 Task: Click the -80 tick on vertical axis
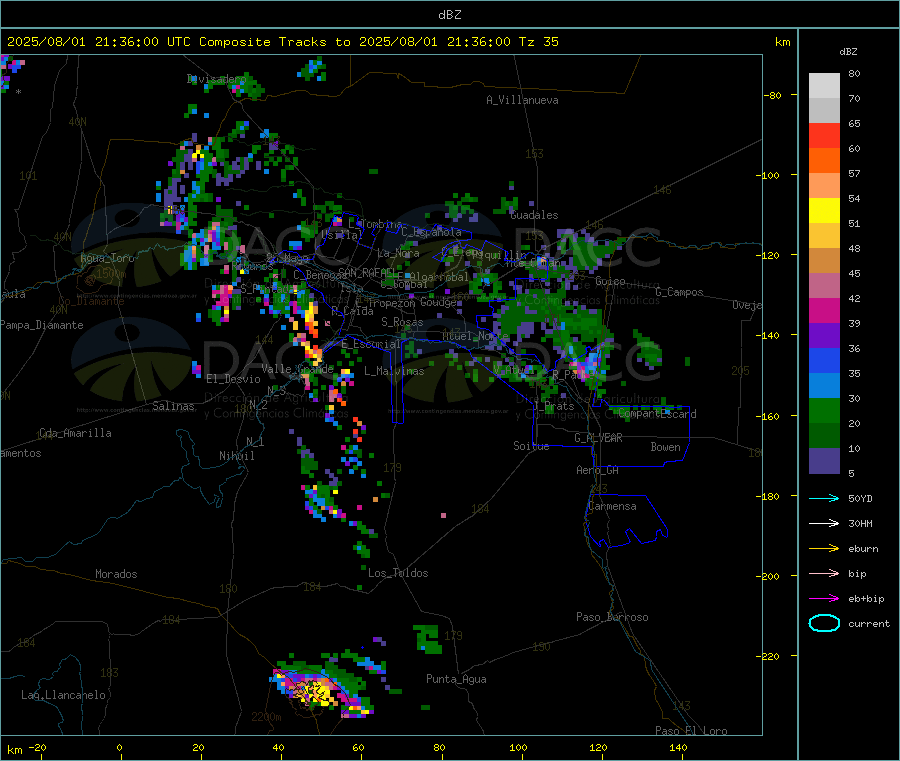(773, 95)
